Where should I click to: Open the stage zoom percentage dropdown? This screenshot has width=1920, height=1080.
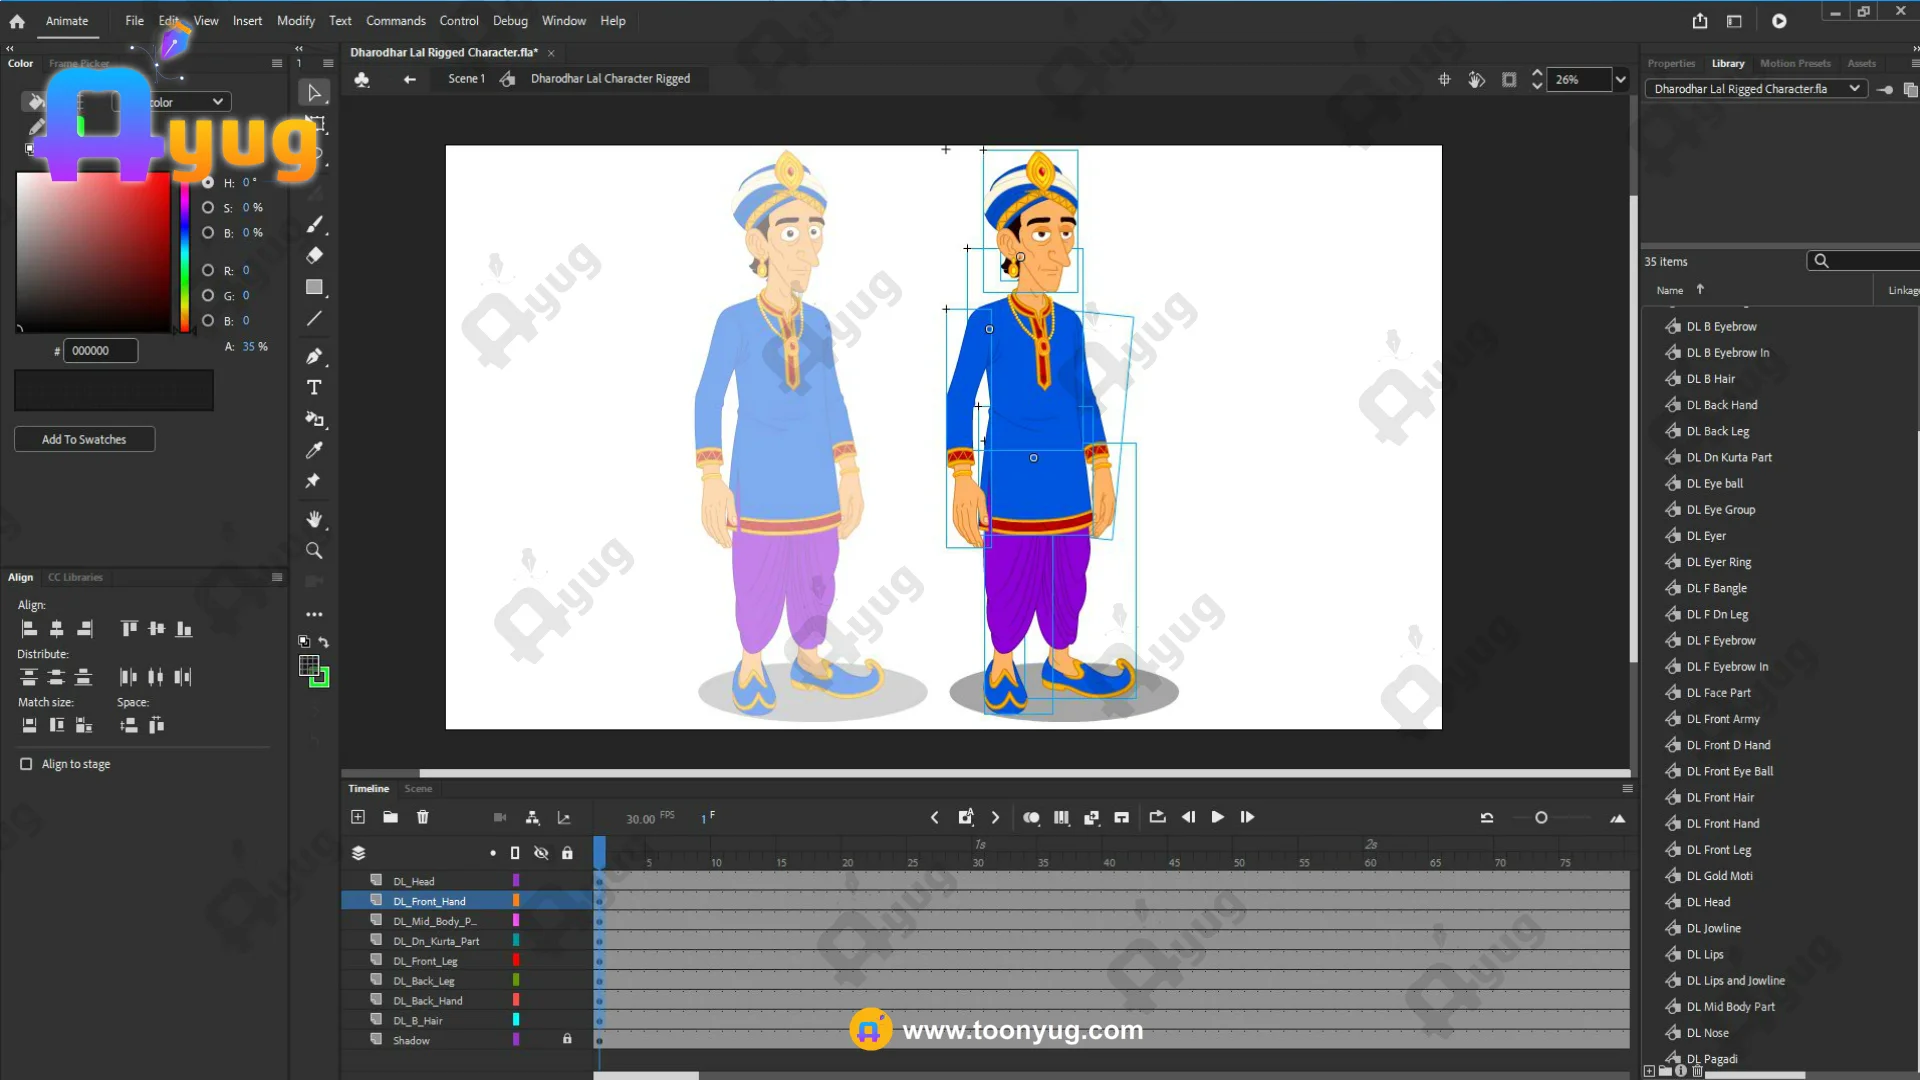pos(1620,80)
